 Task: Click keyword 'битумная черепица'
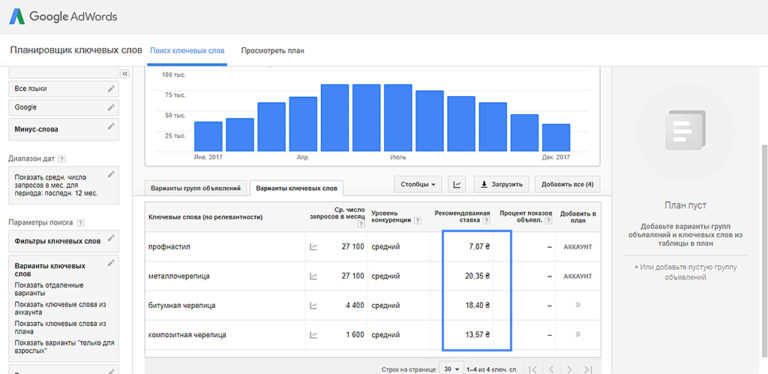(182, 305)
